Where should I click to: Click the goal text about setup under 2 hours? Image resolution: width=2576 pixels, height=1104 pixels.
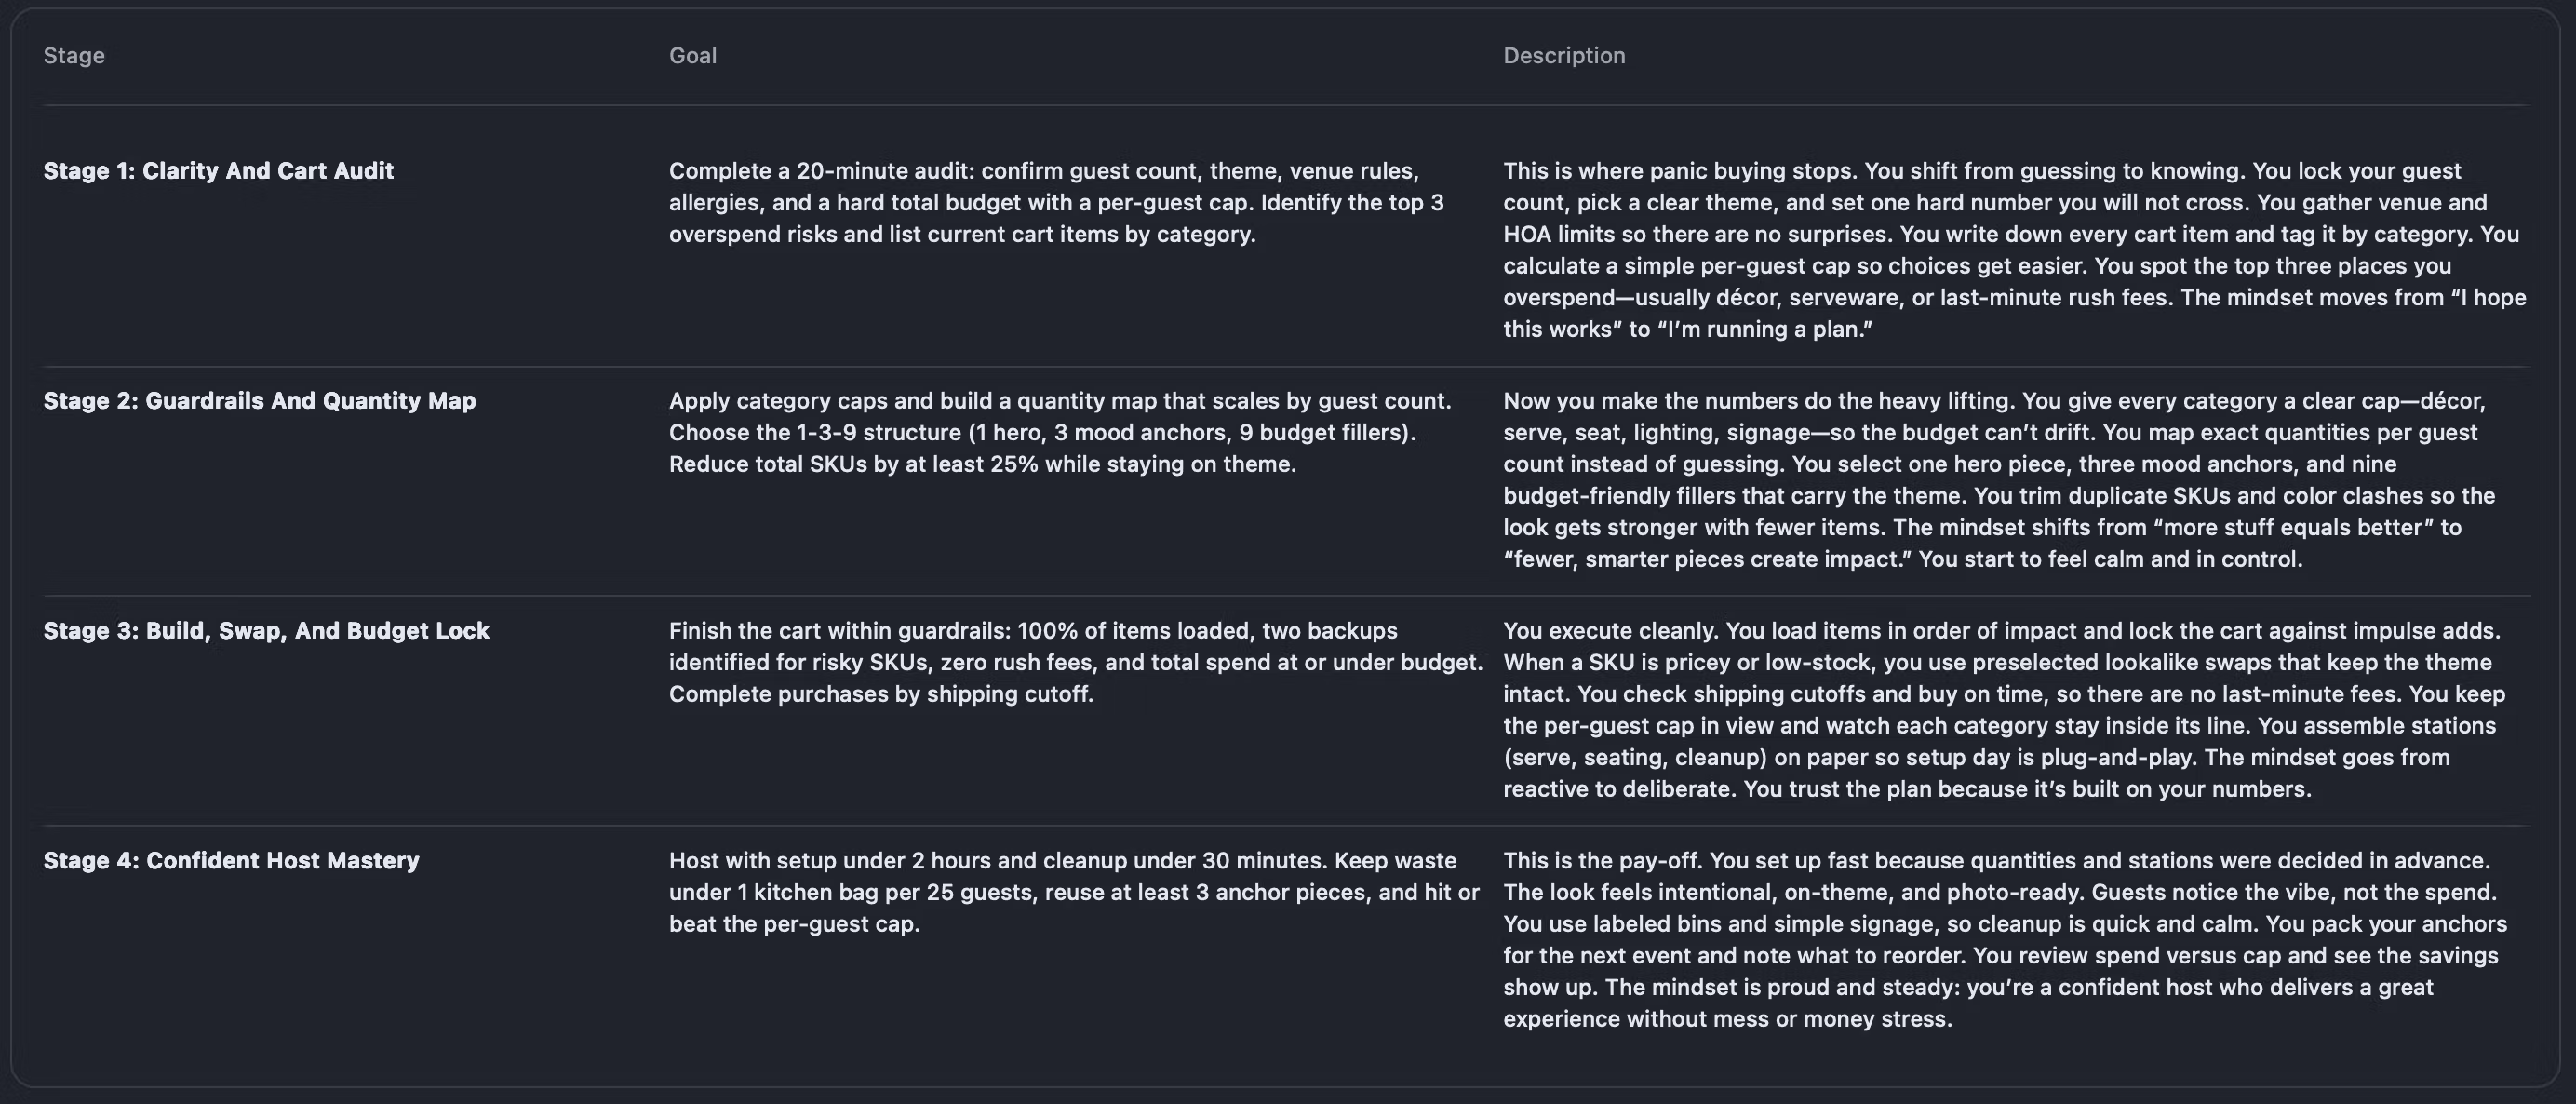[x=1073, y=892]
